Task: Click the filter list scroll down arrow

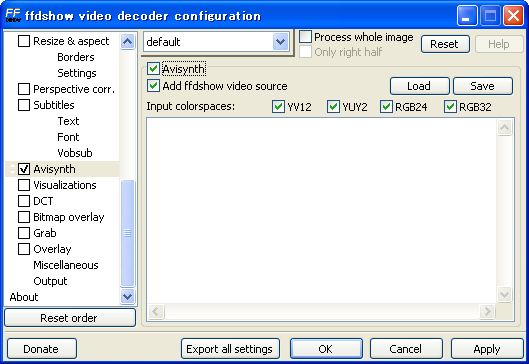Action: pos(127,297)
